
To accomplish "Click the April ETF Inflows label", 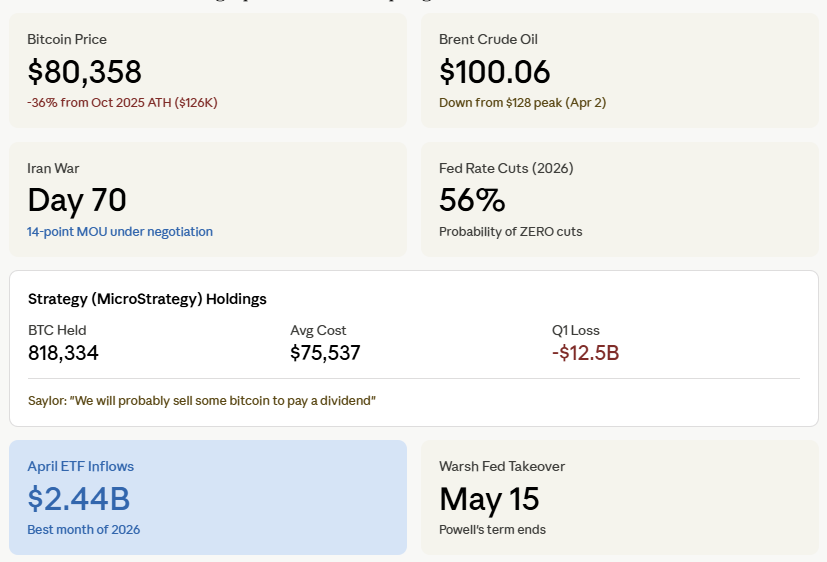I will click(81, 467).
